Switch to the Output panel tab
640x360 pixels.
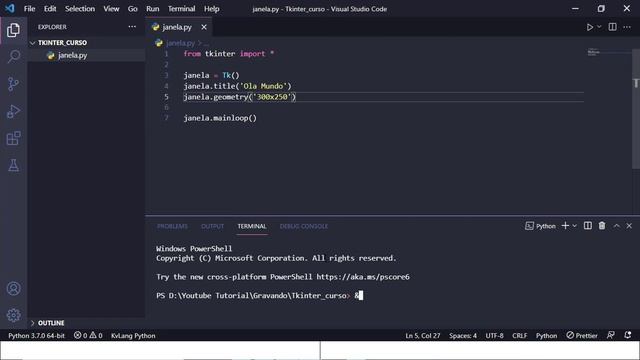(x=212, y=226)
